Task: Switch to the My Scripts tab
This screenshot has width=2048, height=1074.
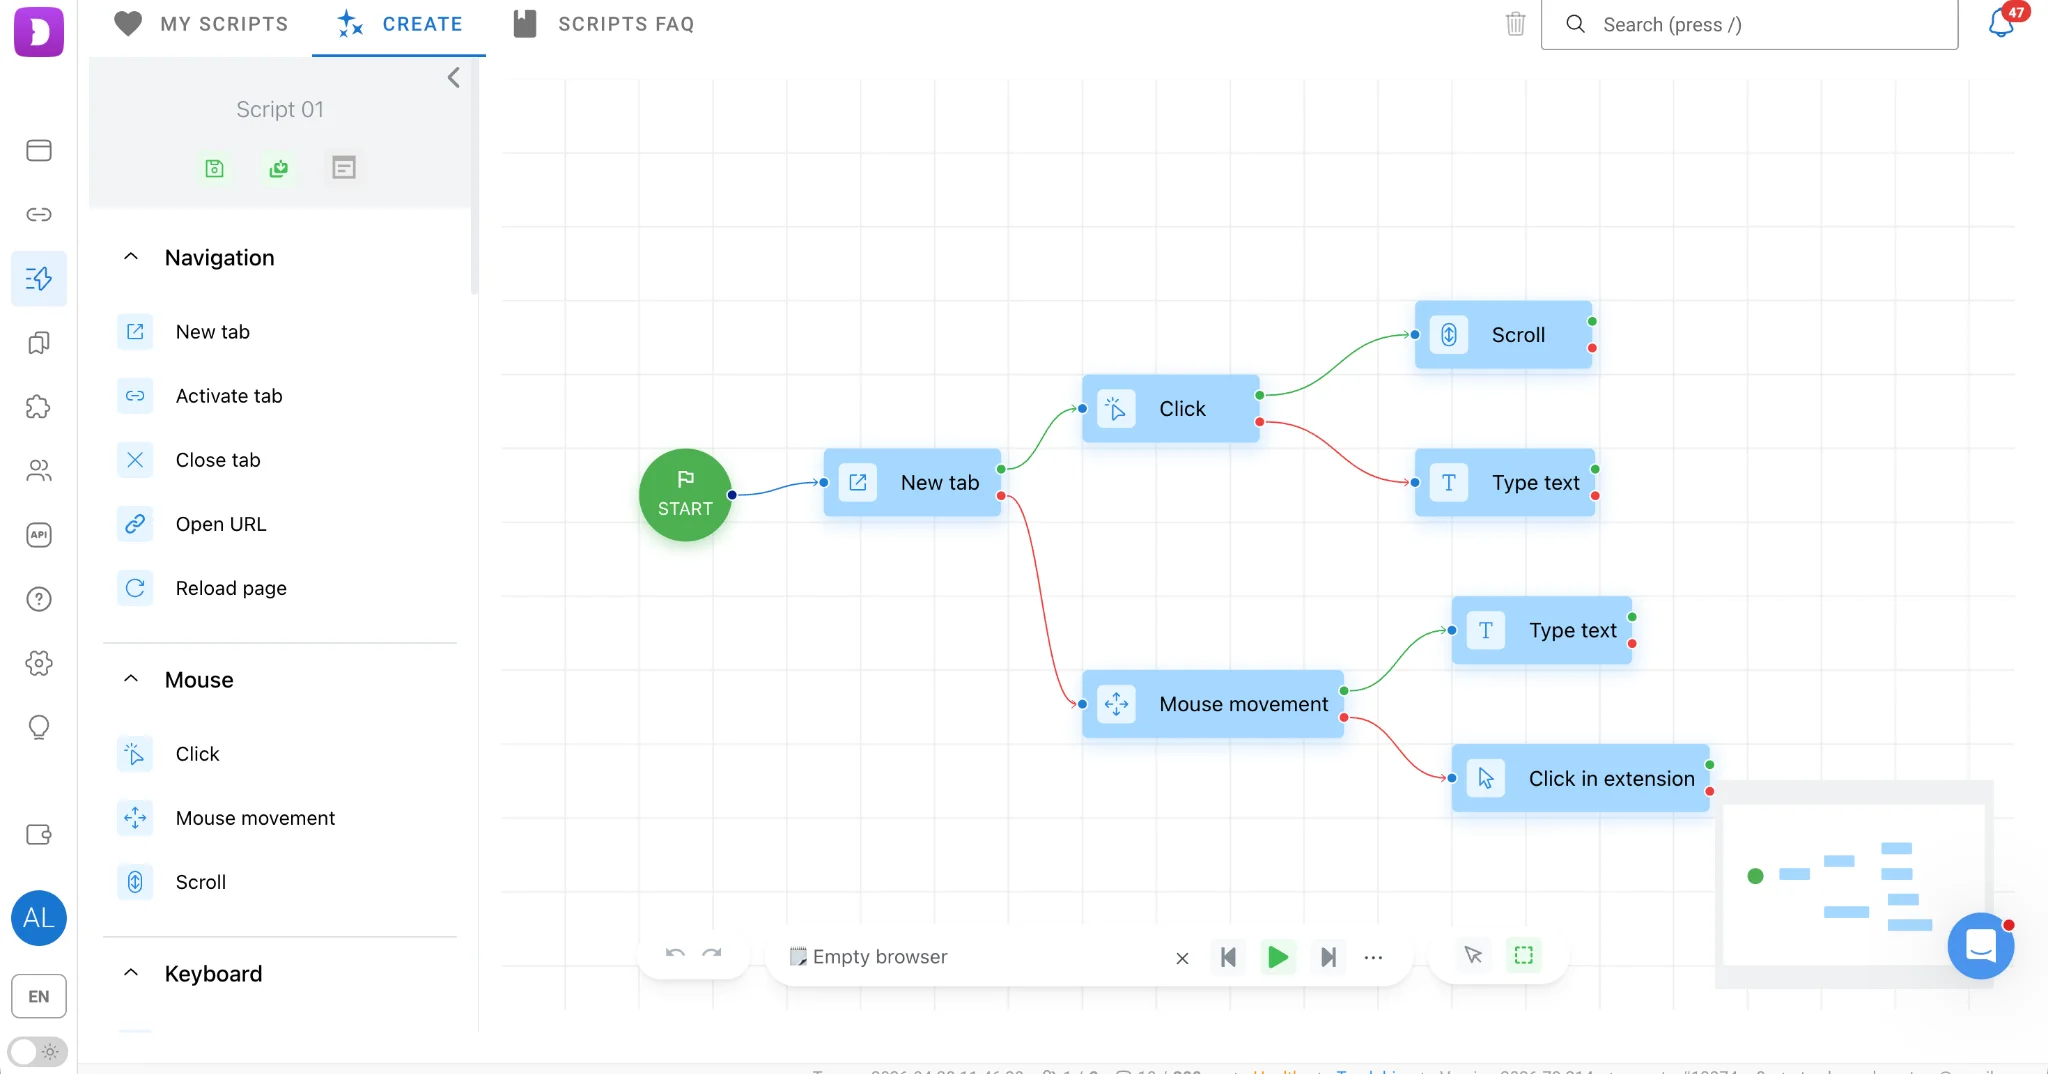Action: click(x=201, y=24)
